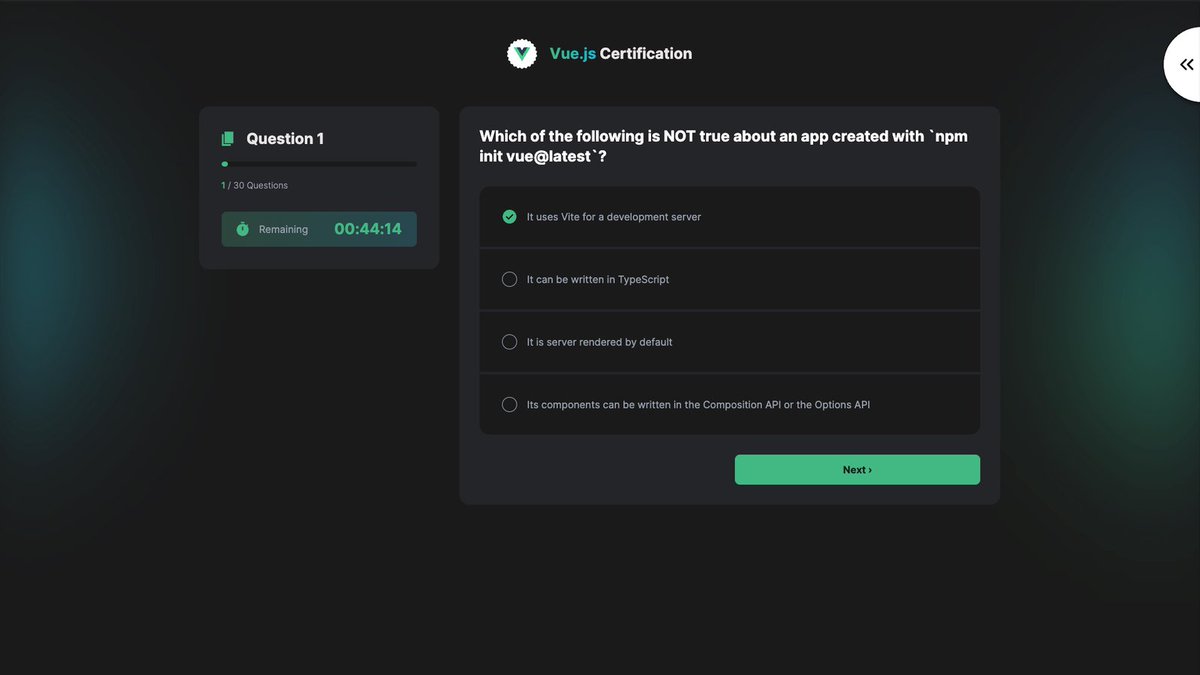Click the Vue.js Certification title link

click(x=621, y=54)
